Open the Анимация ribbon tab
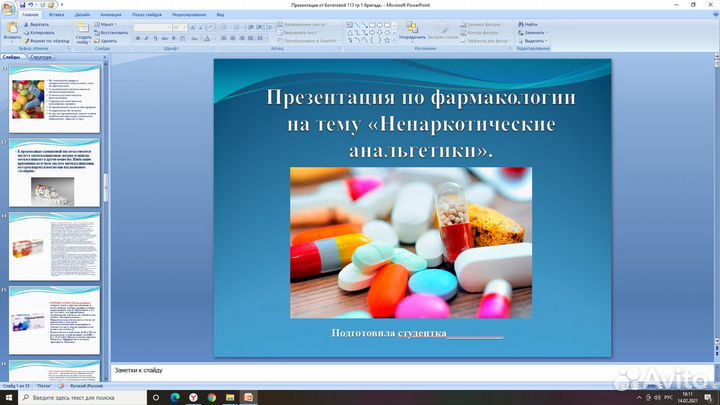Image resolution: width=720 pixels, height=405 pixels. click(x=111, y=15)
